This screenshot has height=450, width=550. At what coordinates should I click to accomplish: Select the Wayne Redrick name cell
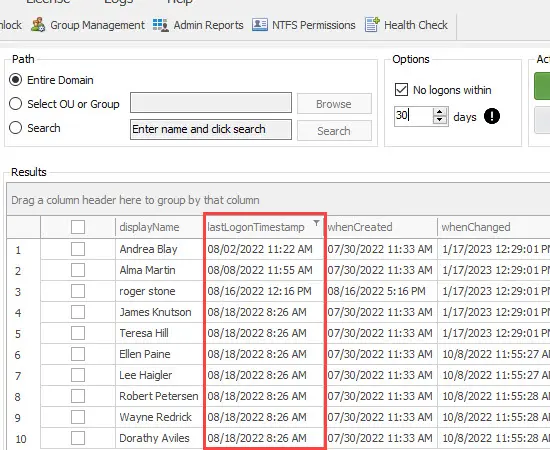[x=159, y=417]
